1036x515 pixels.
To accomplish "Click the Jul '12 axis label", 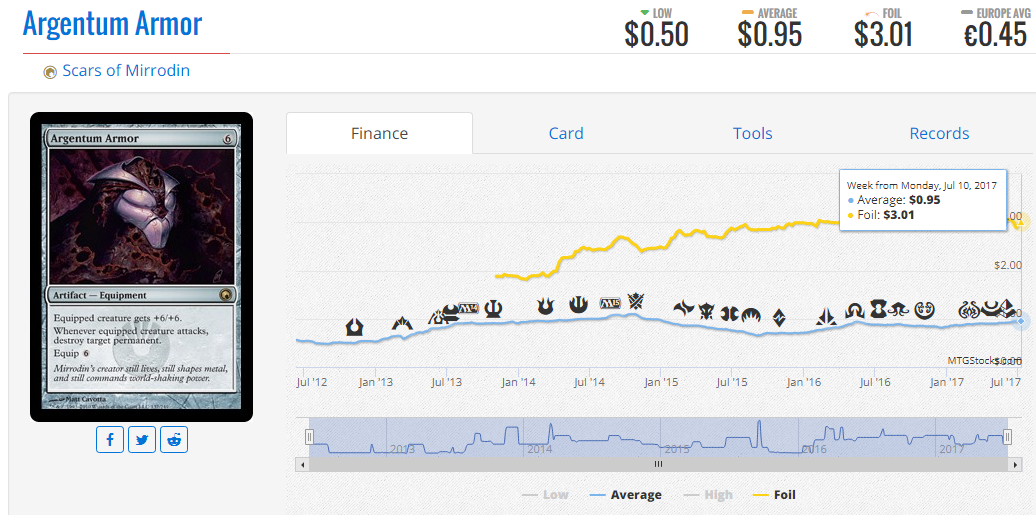I will tap(314, 382).
